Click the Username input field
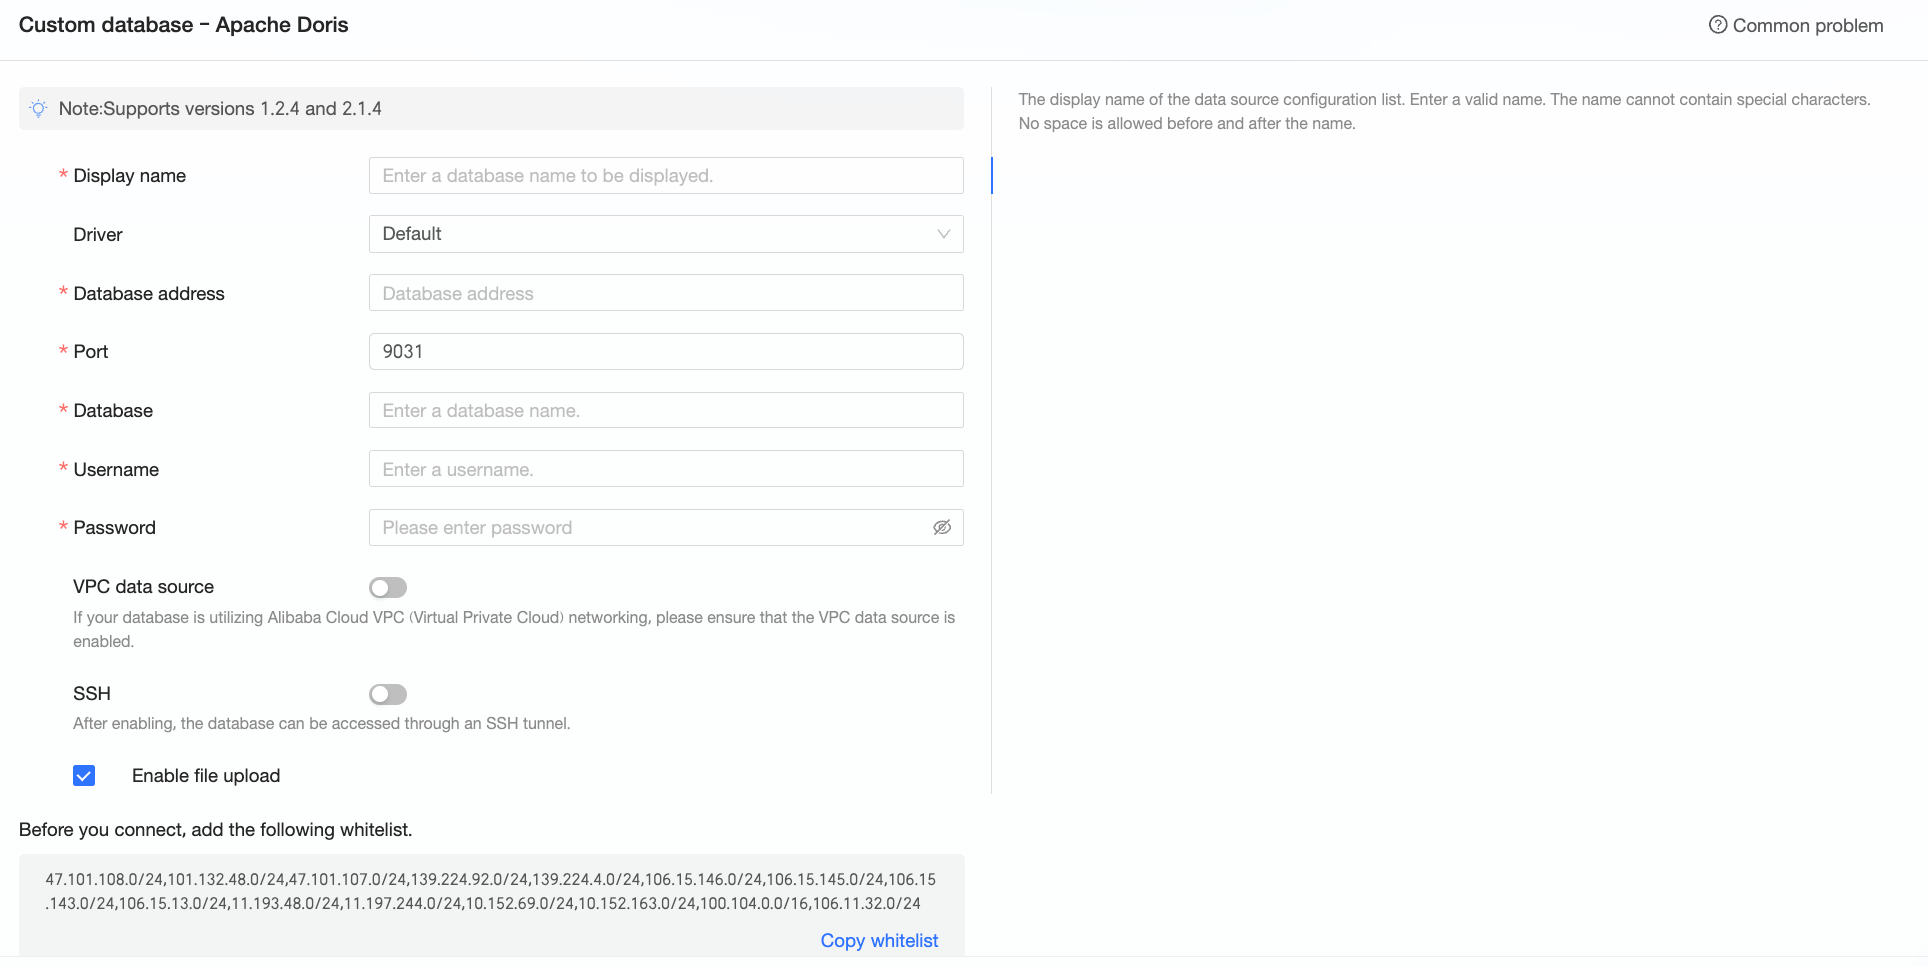Viewport: 1928px width, 966px height. click(x=666, y=469)
